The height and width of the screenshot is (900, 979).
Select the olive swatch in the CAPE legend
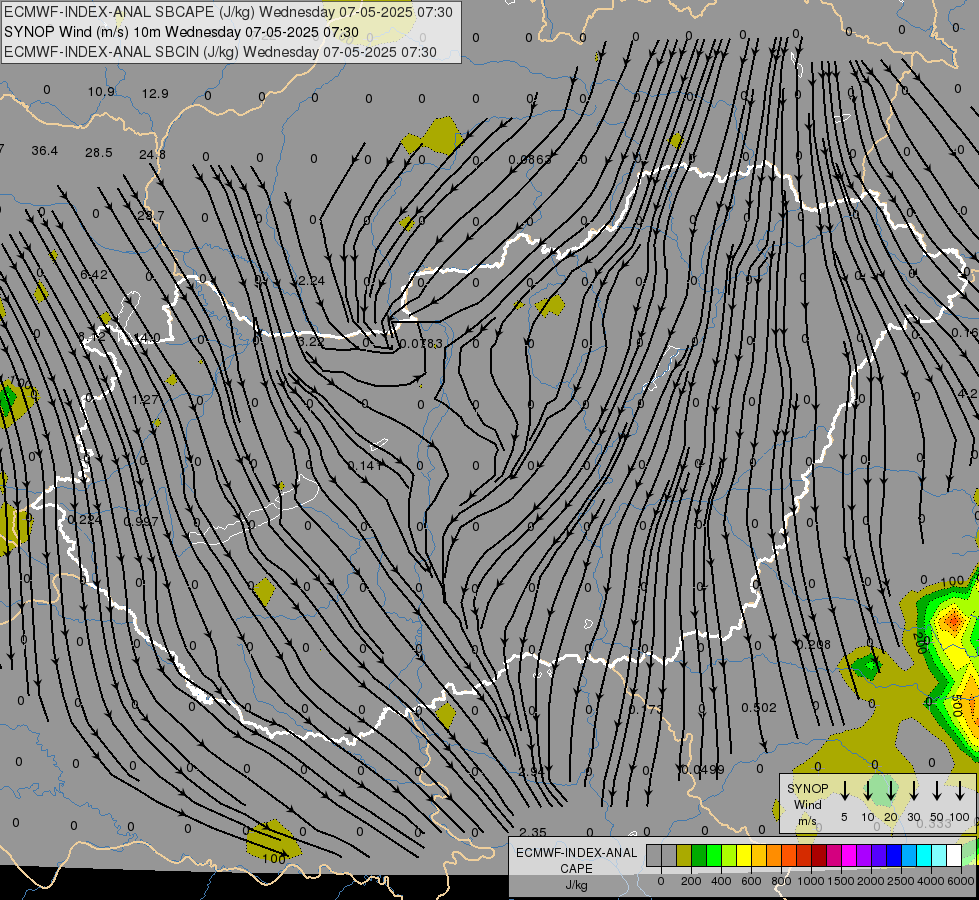(x=684, y=855)
